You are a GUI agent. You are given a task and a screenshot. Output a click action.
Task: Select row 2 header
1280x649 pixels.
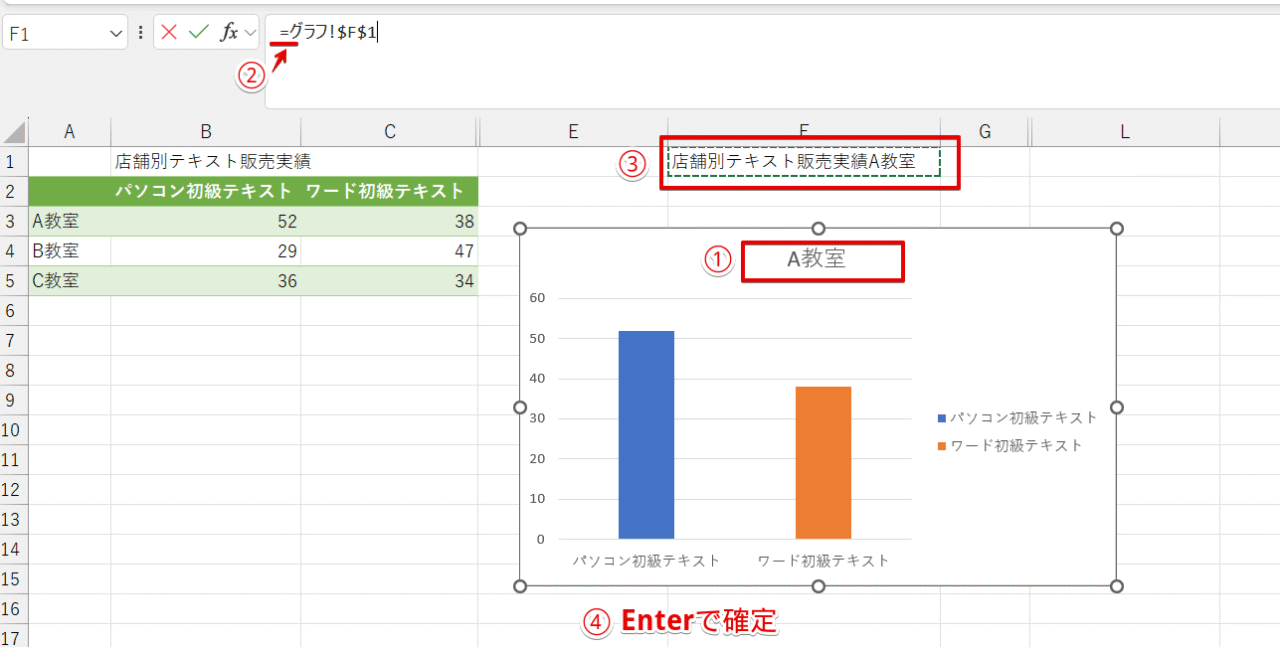(x=14, y=191)
